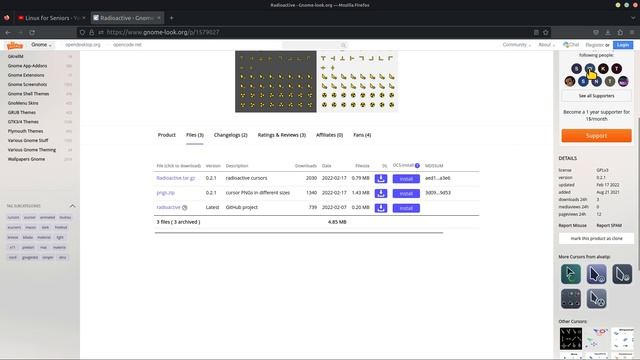This screenshot has width=640, height=360.
Task: Open the reader view icon in address bar
Action: pyautogui.click(x=536, y=32)
